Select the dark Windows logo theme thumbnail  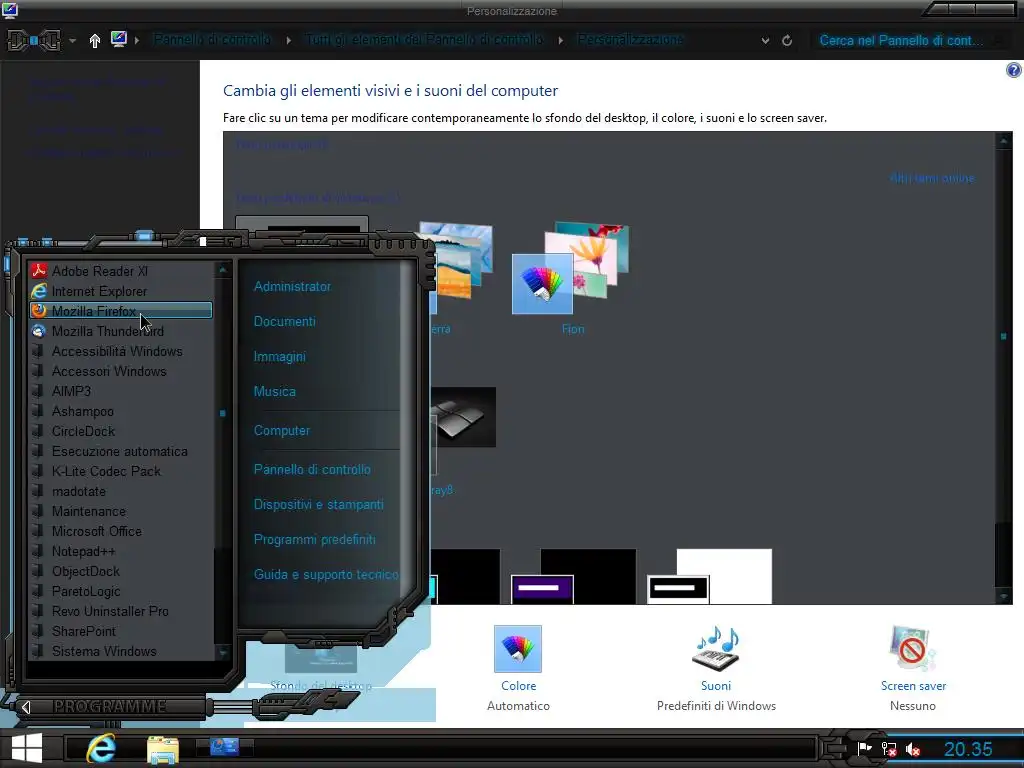point(463,417)
